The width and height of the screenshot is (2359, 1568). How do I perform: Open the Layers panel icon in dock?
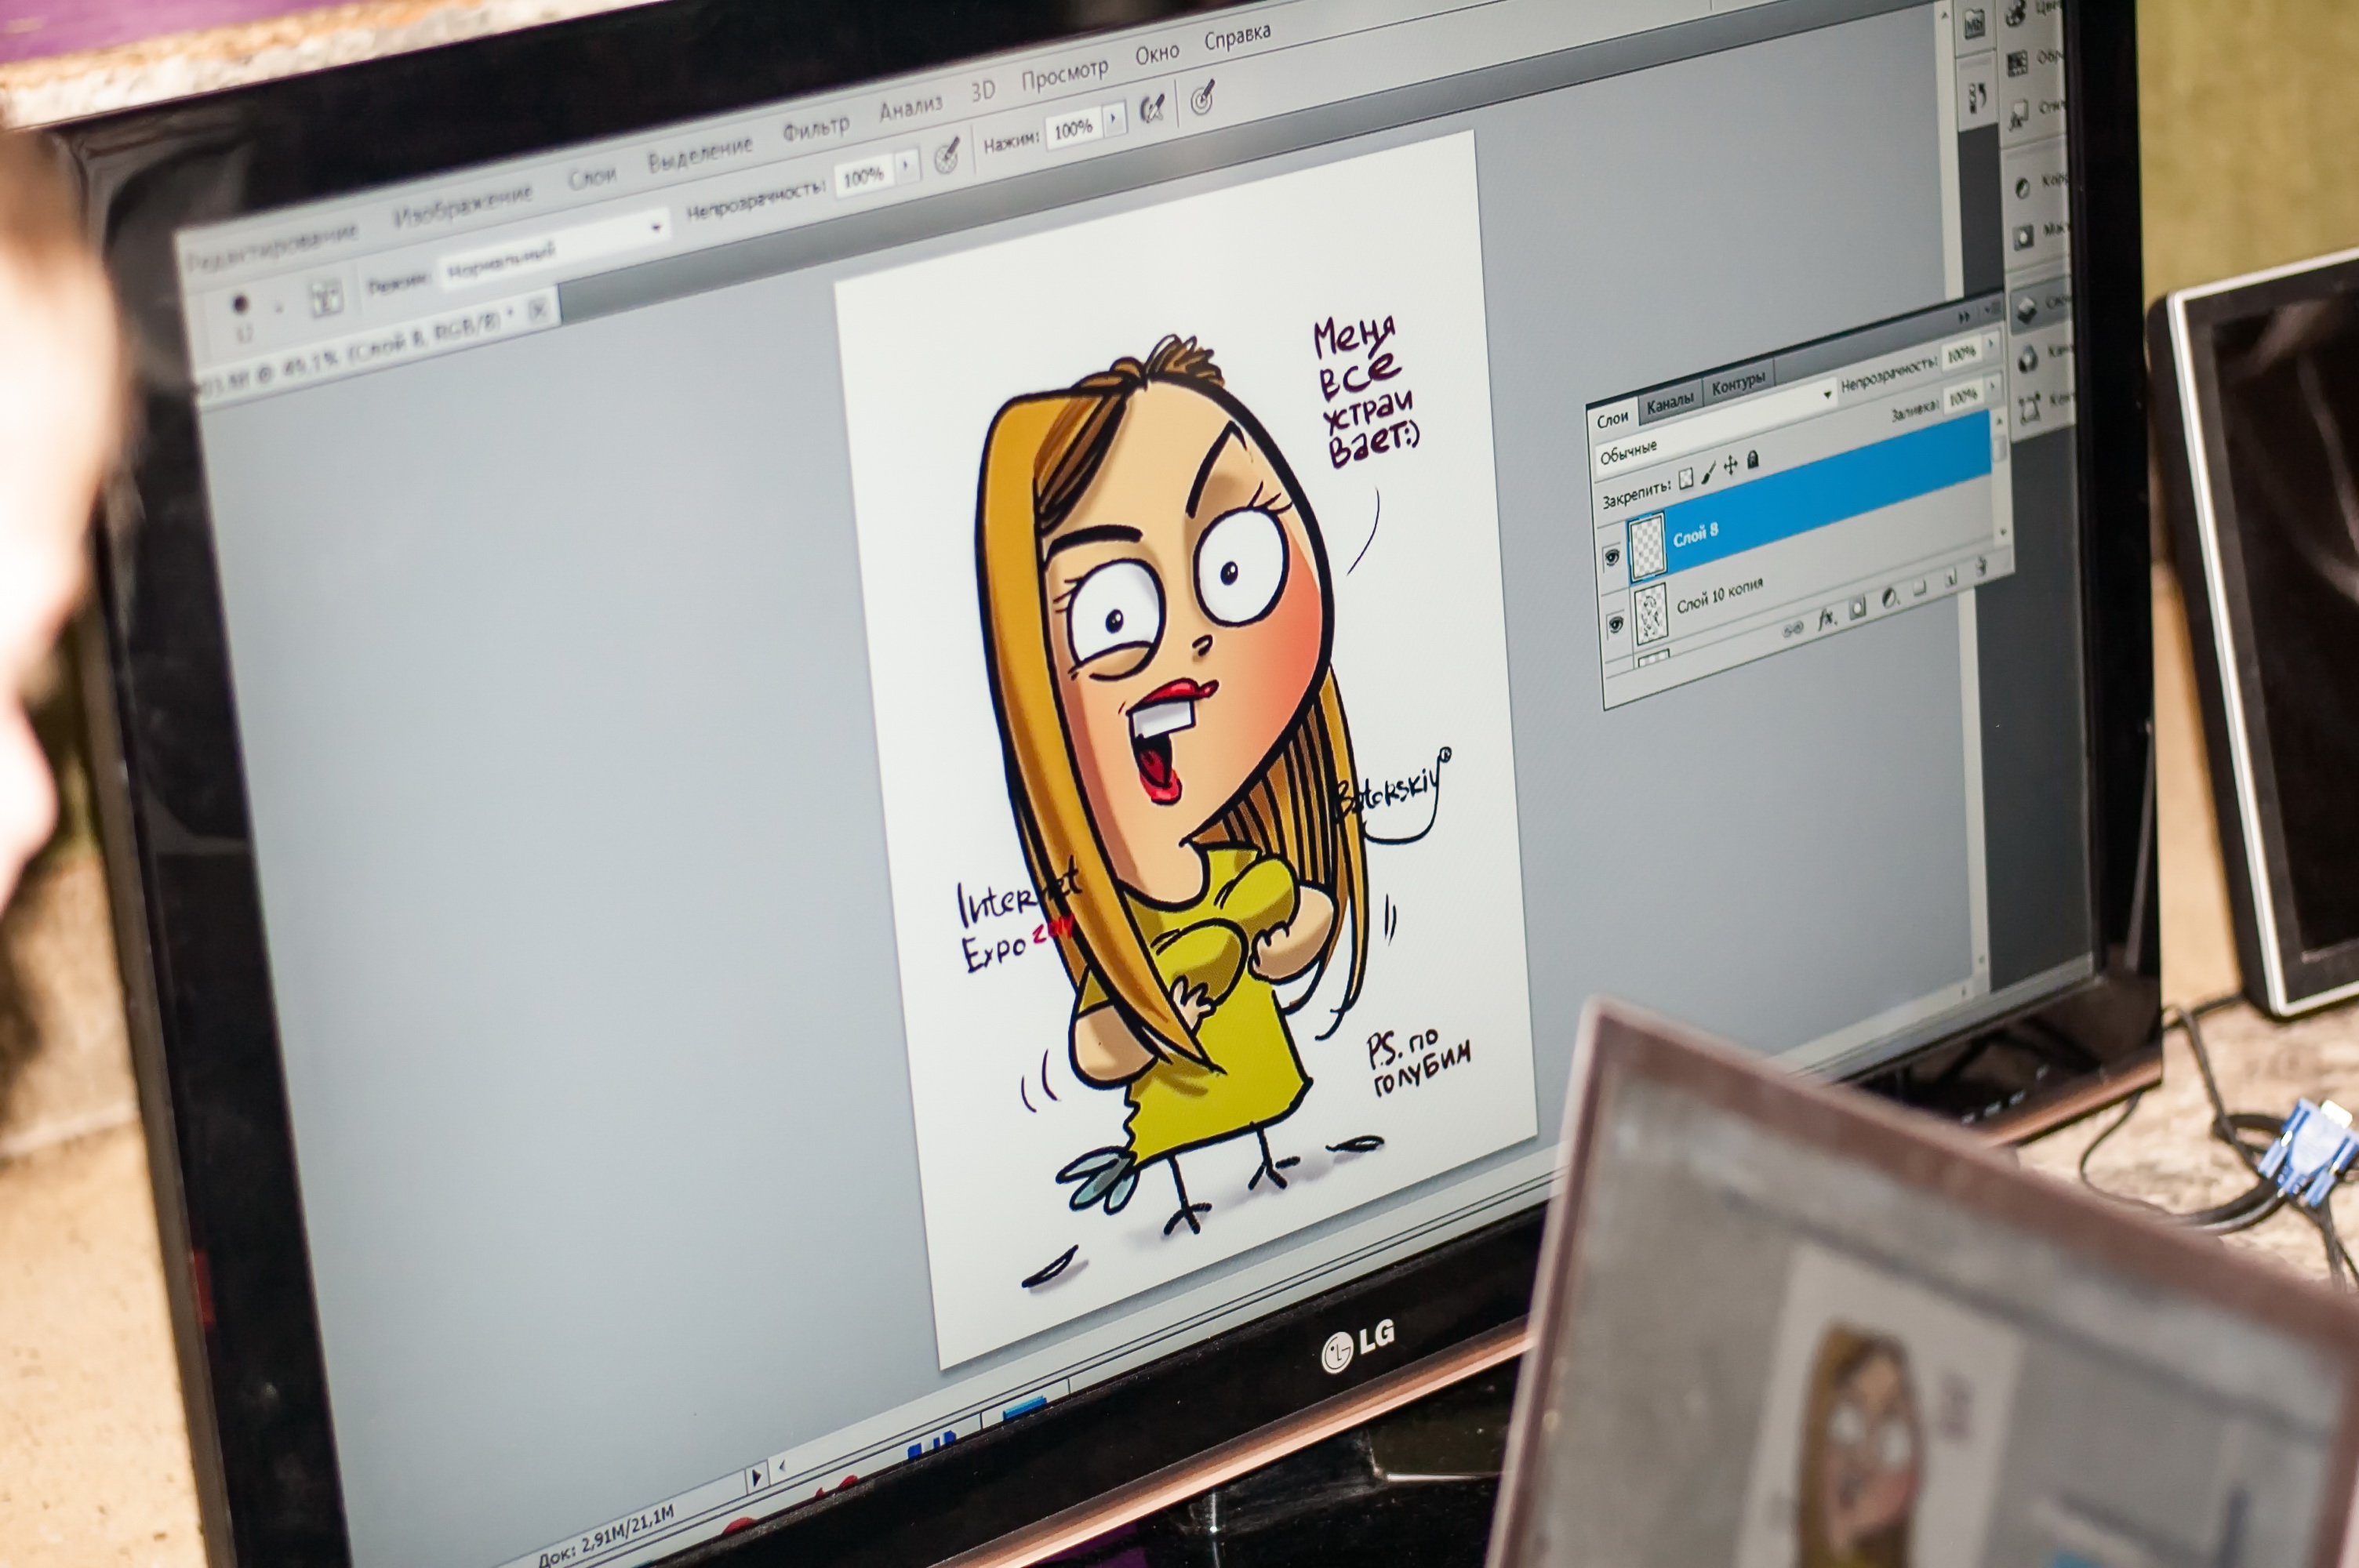click(2026, 310)
